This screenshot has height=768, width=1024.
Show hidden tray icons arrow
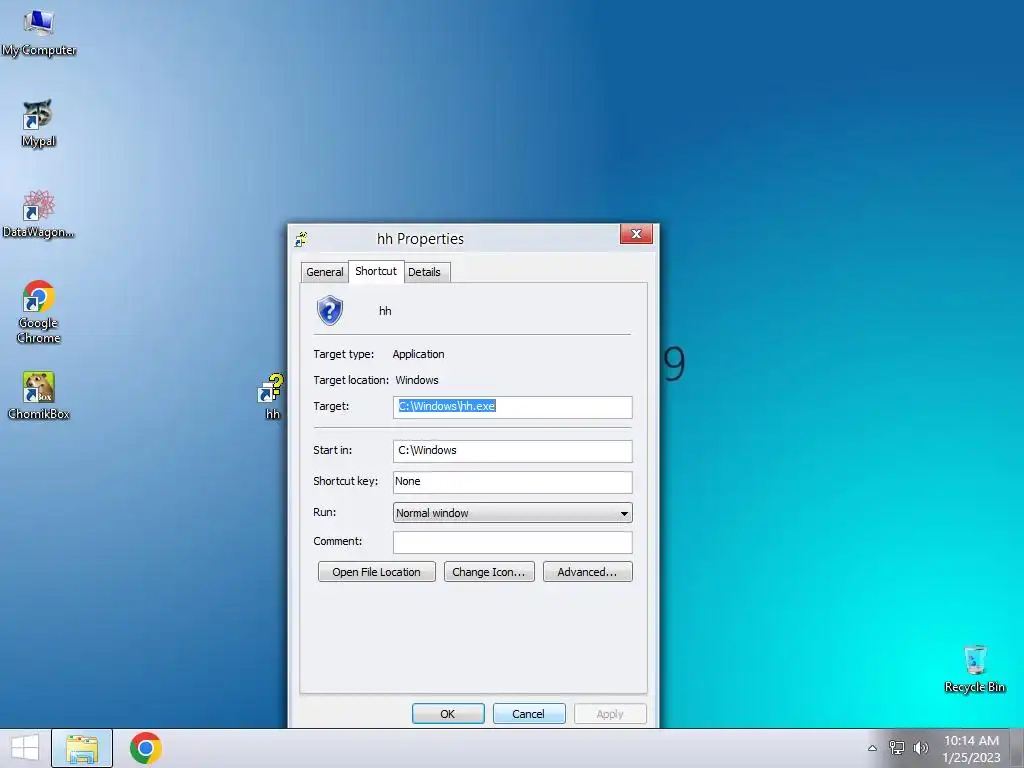click(872, 748)
